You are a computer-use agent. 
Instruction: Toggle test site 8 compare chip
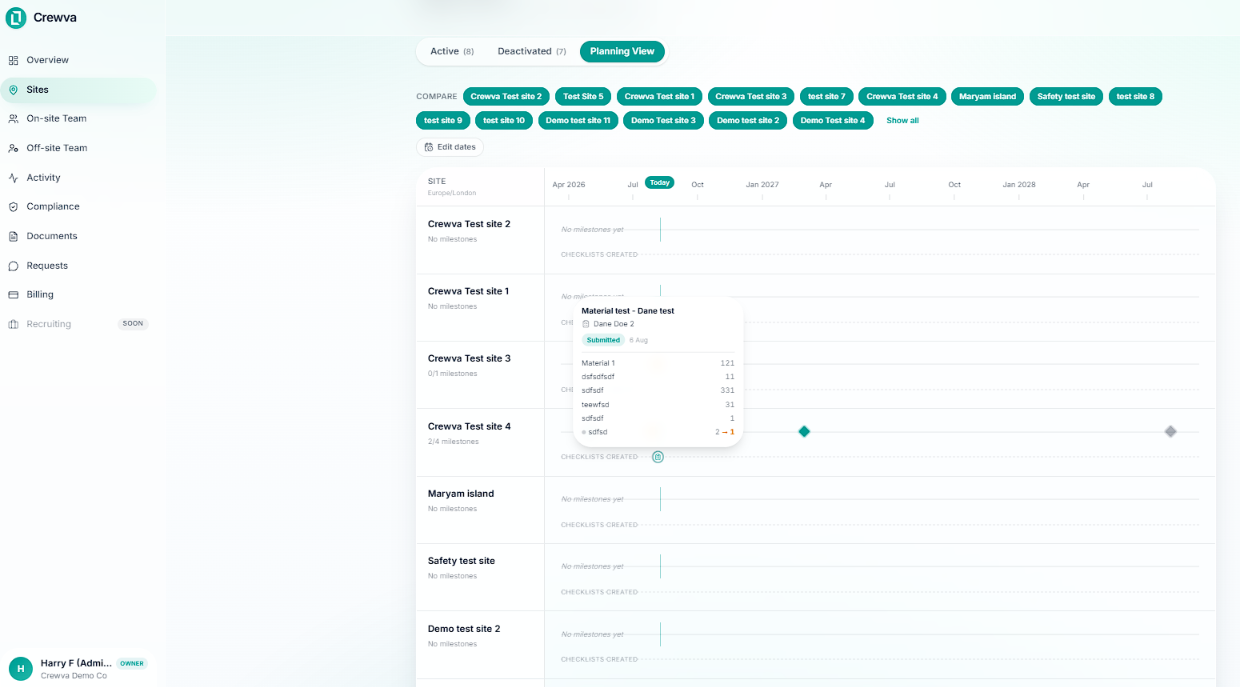click(x=1135, y=96)
